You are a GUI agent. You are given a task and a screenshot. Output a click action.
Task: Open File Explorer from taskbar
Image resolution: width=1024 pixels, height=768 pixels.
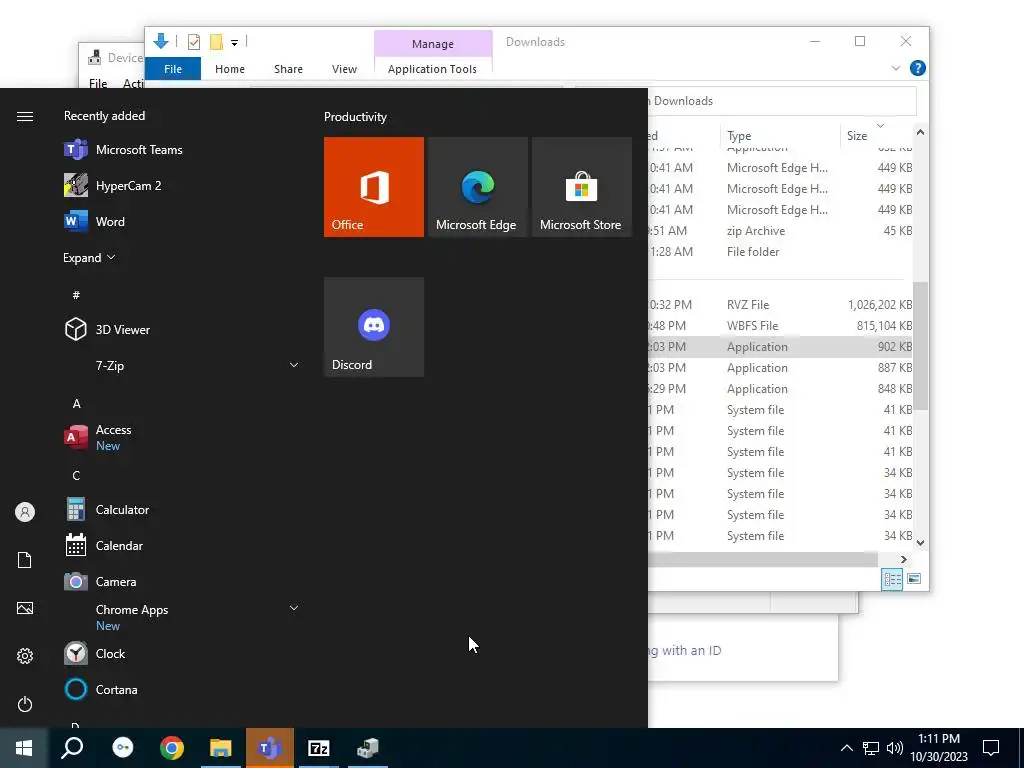pyautogui.click(x=221, y=748)
